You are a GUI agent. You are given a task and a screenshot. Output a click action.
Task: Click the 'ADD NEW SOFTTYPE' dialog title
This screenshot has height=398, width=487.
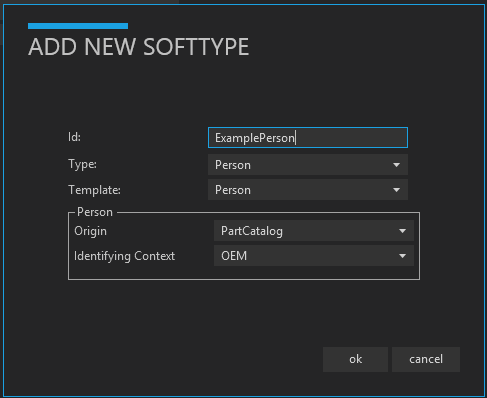click(139, 47)
